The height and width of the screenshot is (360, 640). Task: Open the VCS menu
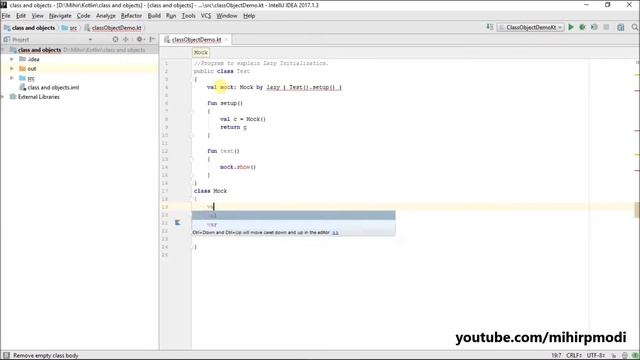click(x=206, y=16)
